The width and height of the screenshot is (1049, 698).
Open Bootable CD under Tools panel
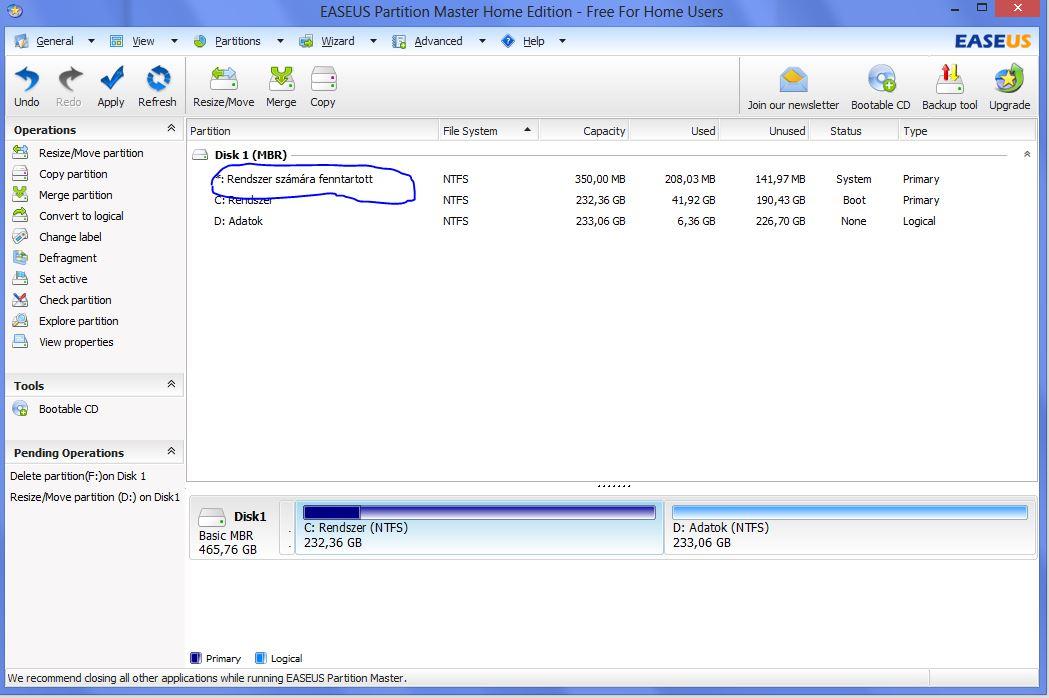[68, 409]
